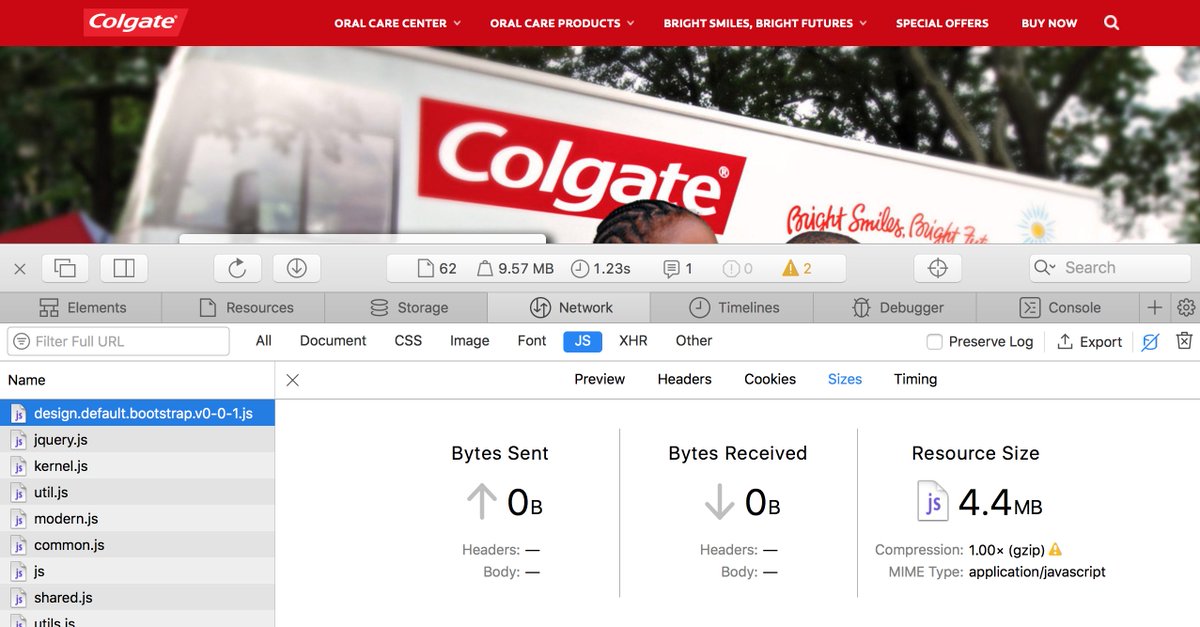The height and width of the screenshot is (627, 1200).
Task: Select the JS filter button
Action: coord(583,341)
